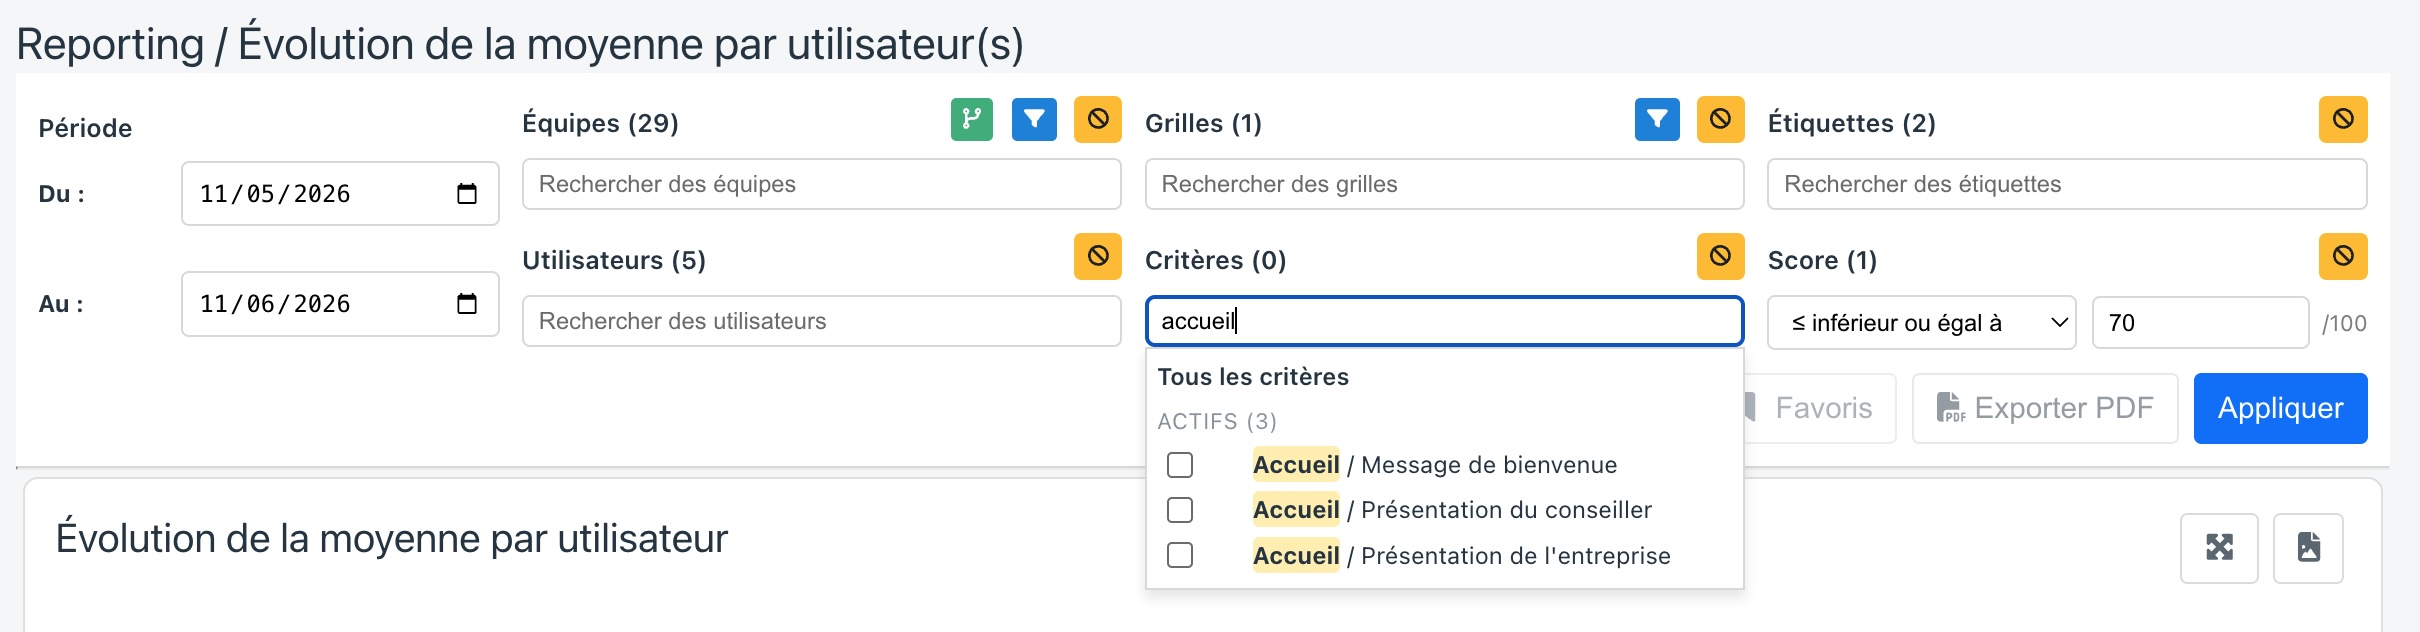The width and height of the screenshot is (2420, 632).
Task: Click the Au date field 11/06/2026
Action: click(340, 304)
